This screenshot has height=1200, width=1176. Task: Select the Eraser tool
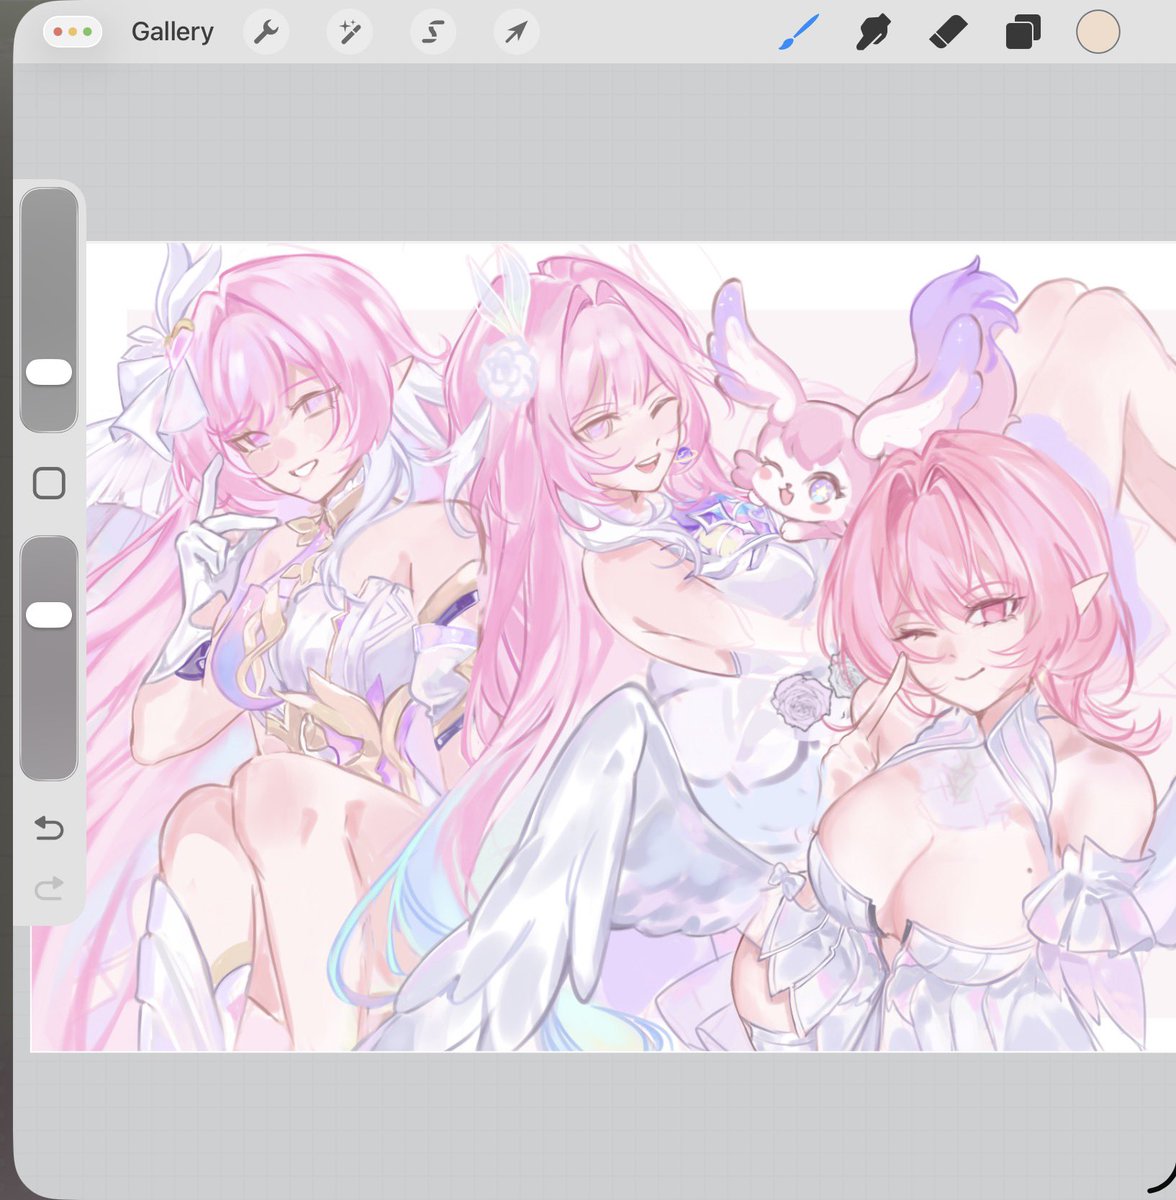point(947,33)
